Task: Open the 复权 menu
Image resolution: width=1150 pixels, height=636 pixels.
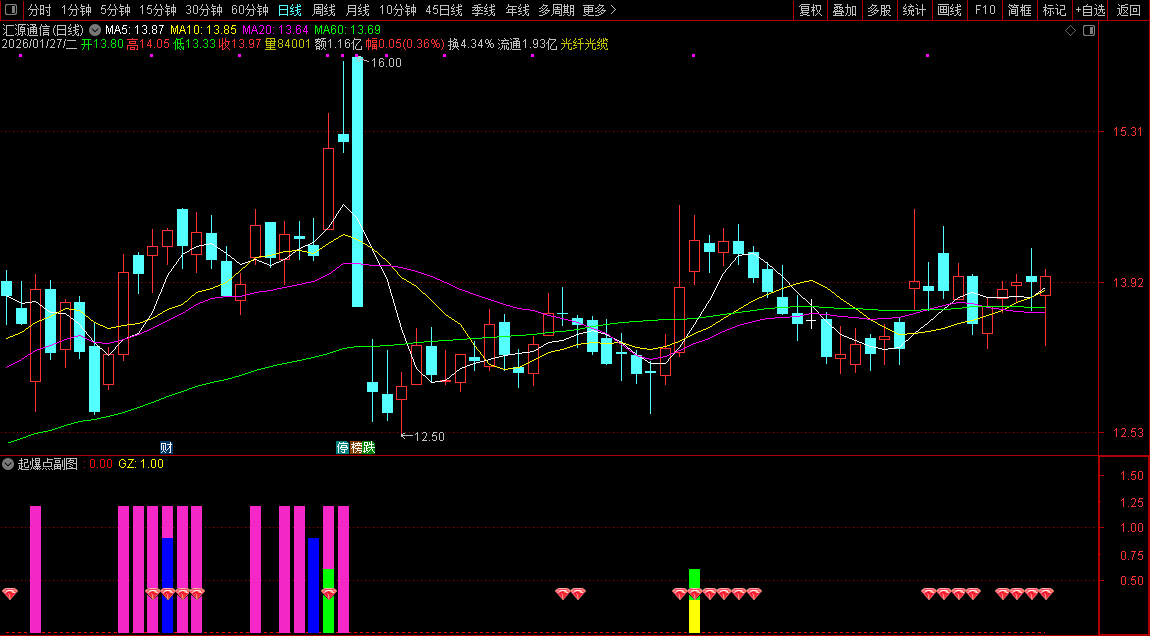Action: pos(810,10)
